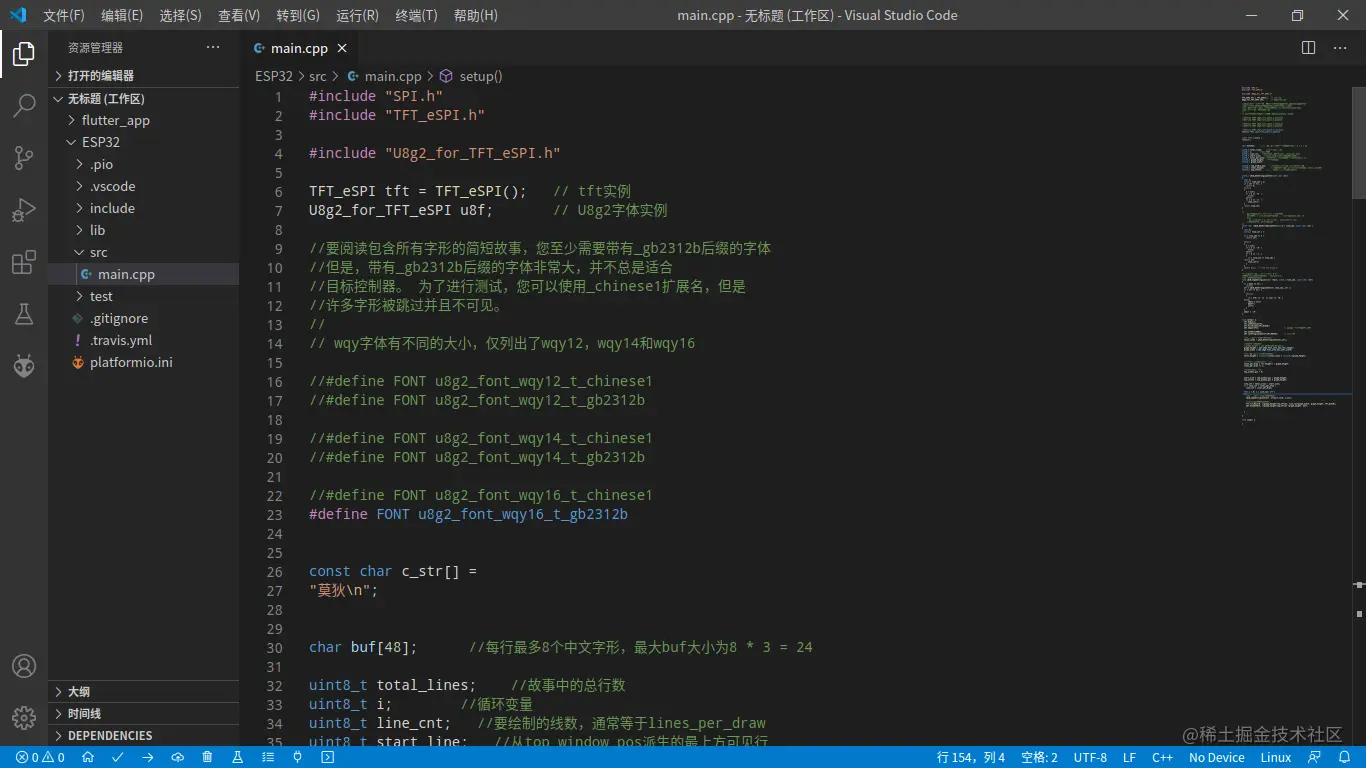Image resolution: width=1366 pixels, height=768 pixels.
Task: Collapse the ESP32 folder
Action: pos(144,142)
